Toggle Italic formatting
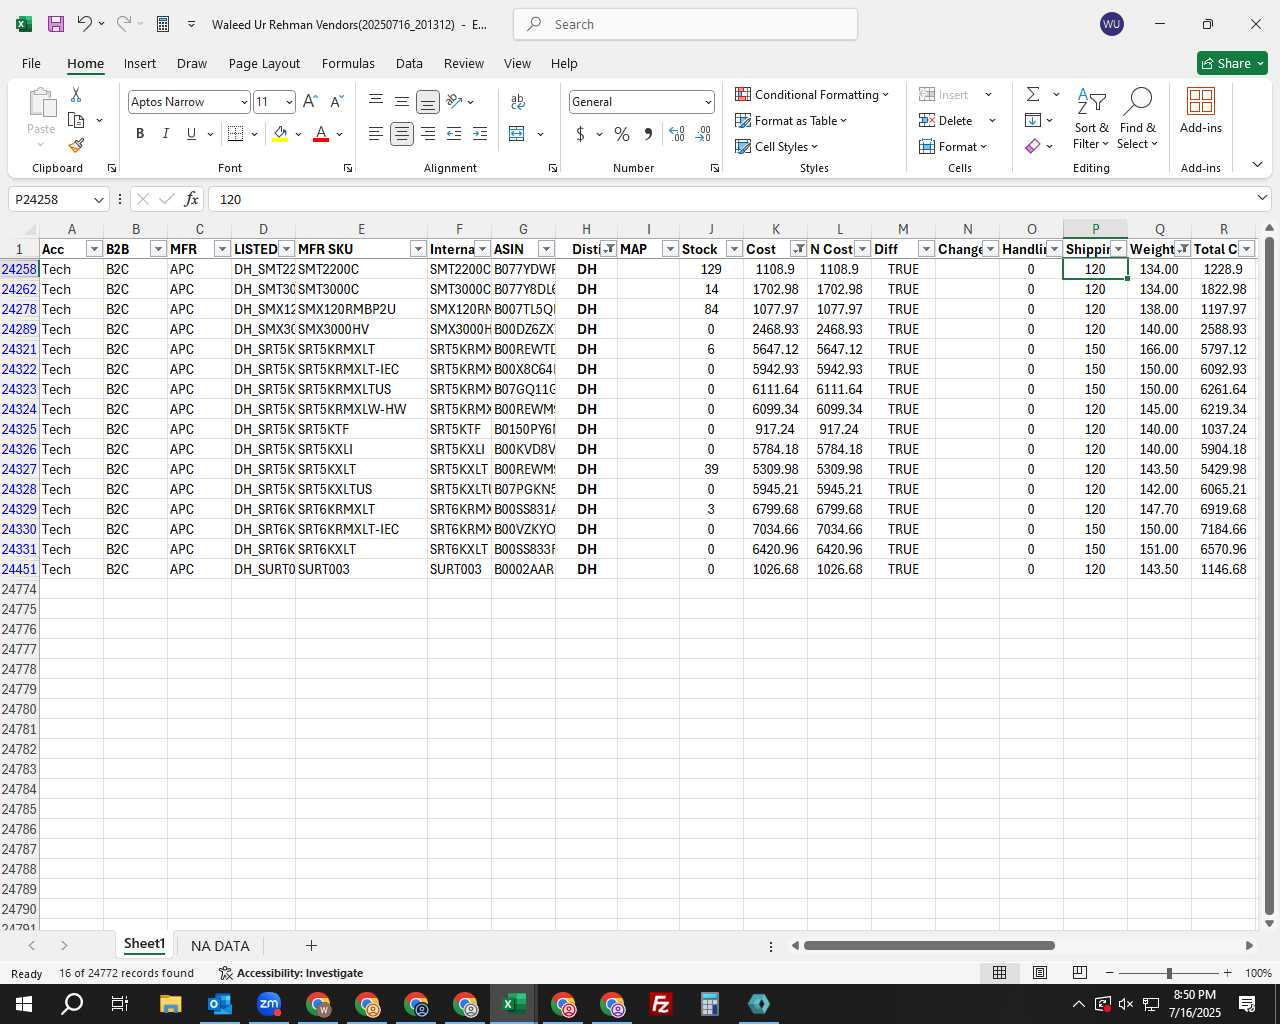This screenshot has width=1280, height=1024. tap(166, 134)
